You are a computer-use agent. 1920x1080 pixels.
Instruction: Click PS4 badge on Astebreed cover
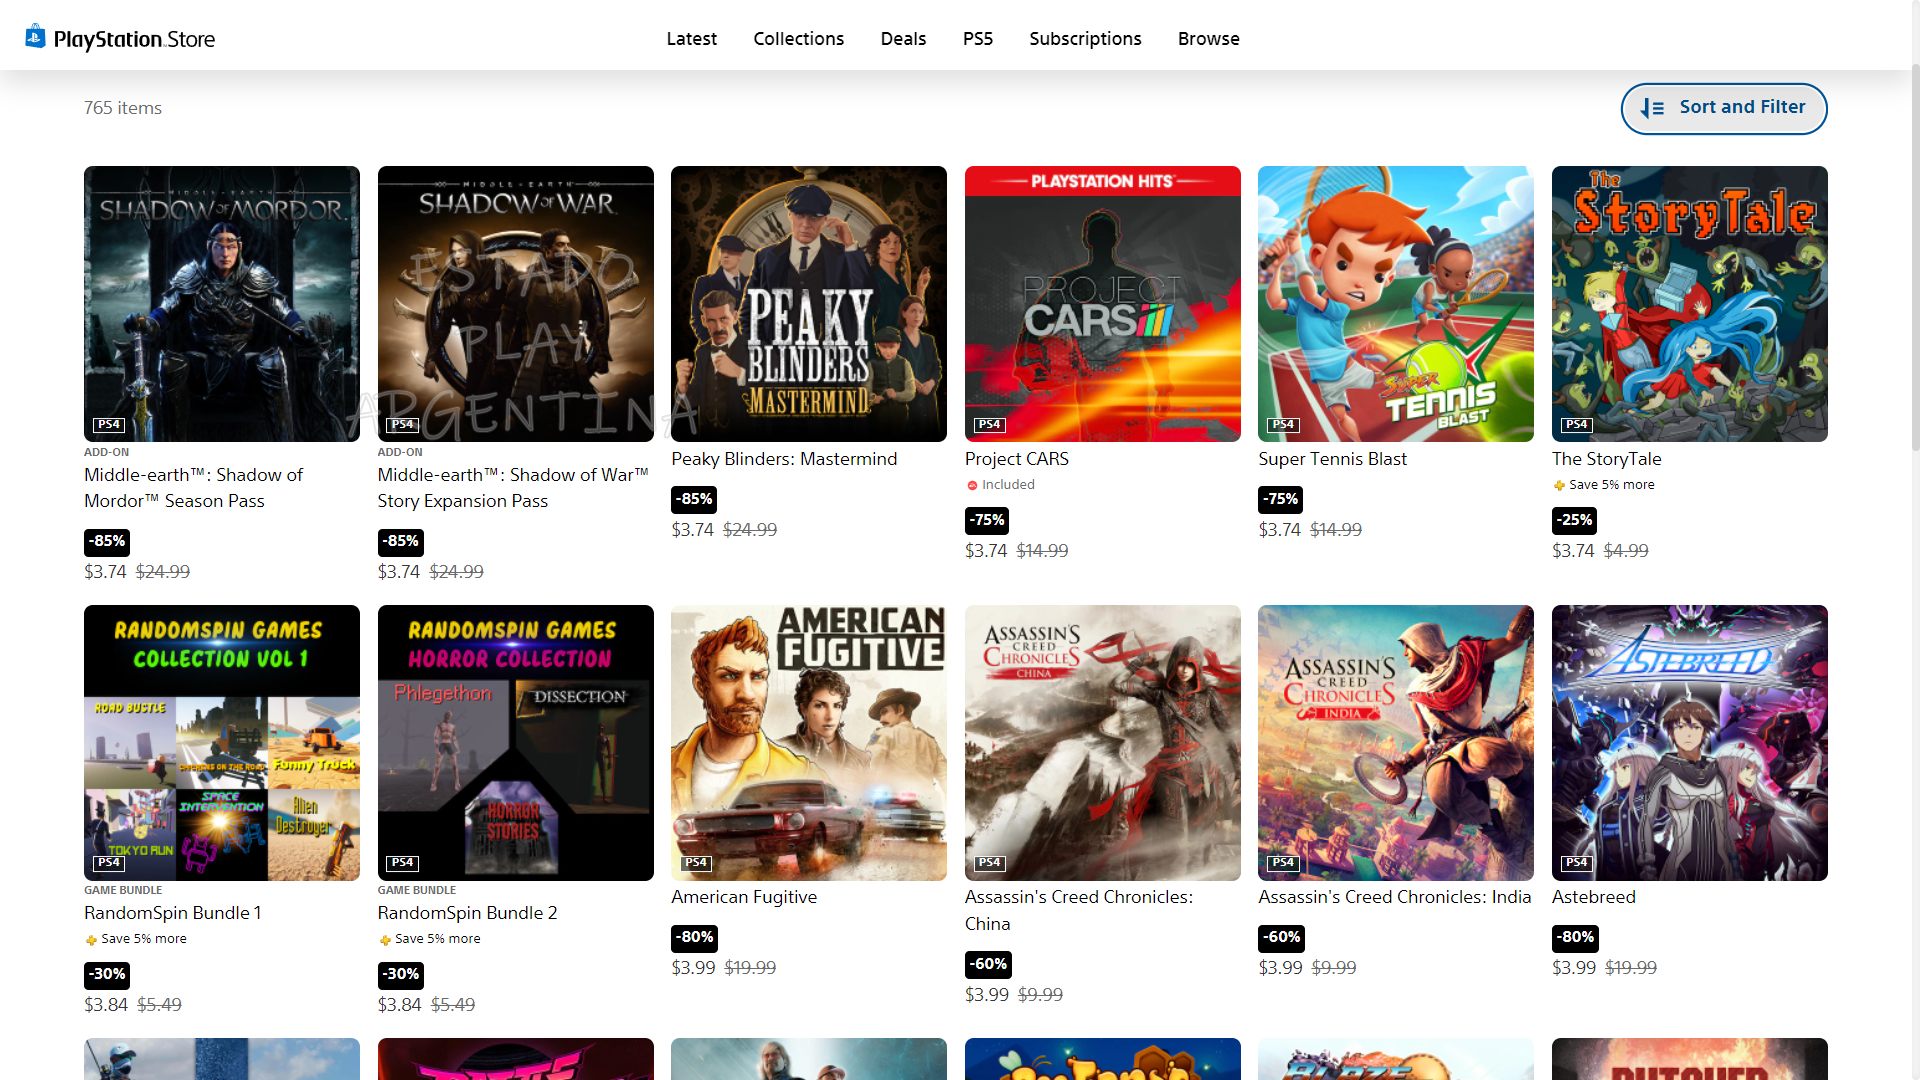[1576, 862]
